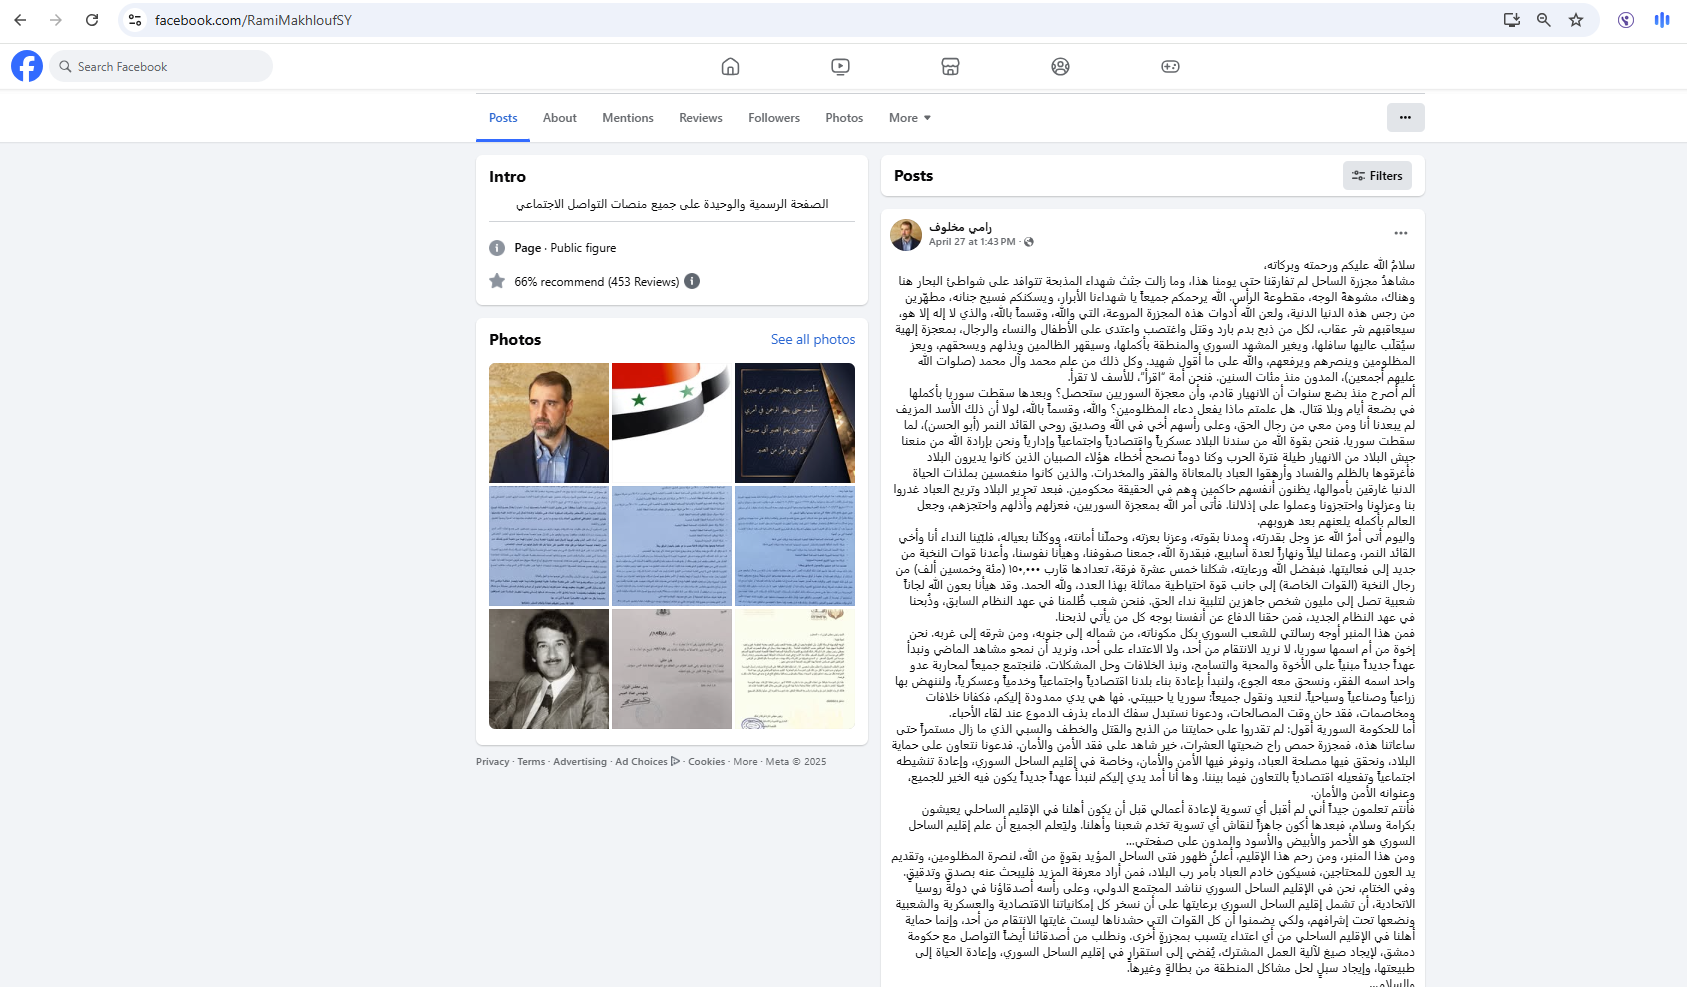Switch to the Followers tab
Screen dimensions: 1687x987
coord(773,118)
